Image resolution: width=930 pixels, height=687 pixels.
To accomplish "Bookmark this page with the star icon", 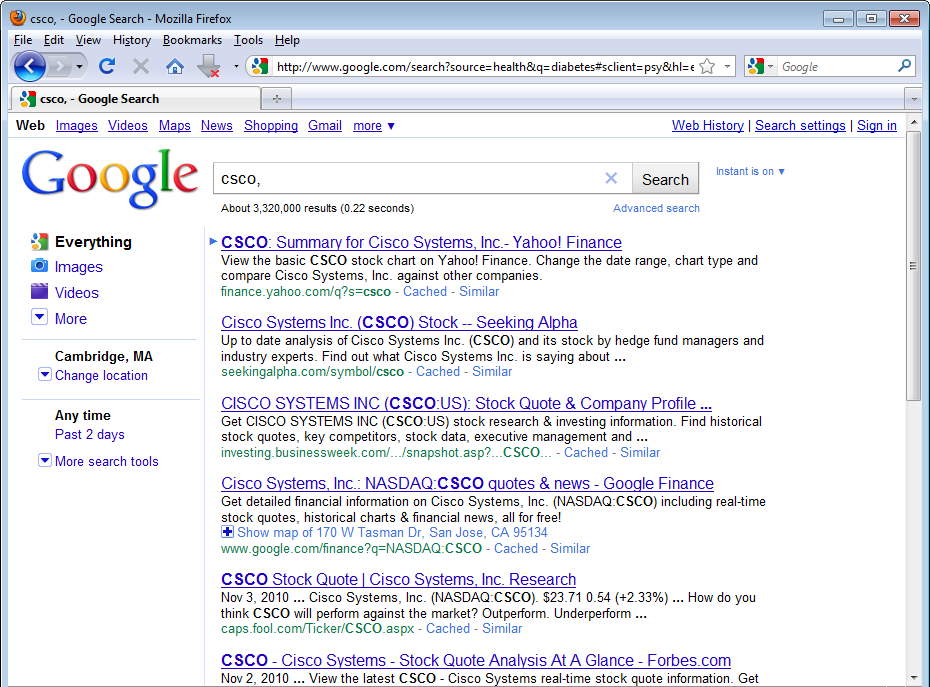I will click(x=707, y=66).
